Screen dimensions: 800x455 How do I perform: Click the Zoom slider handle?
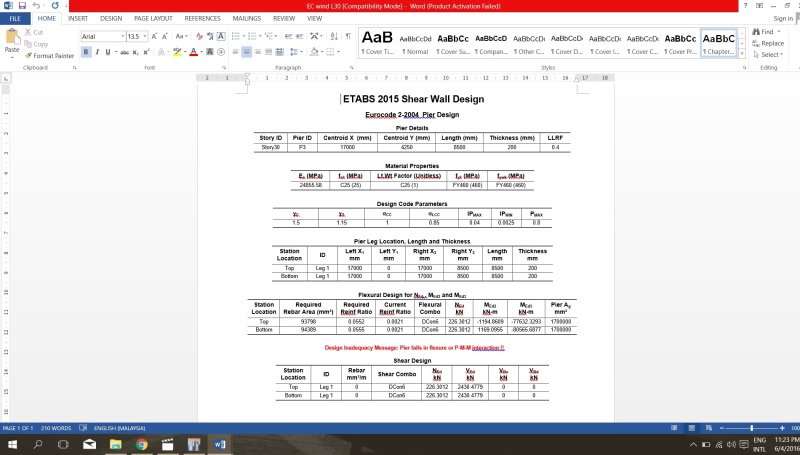[752, 428]
